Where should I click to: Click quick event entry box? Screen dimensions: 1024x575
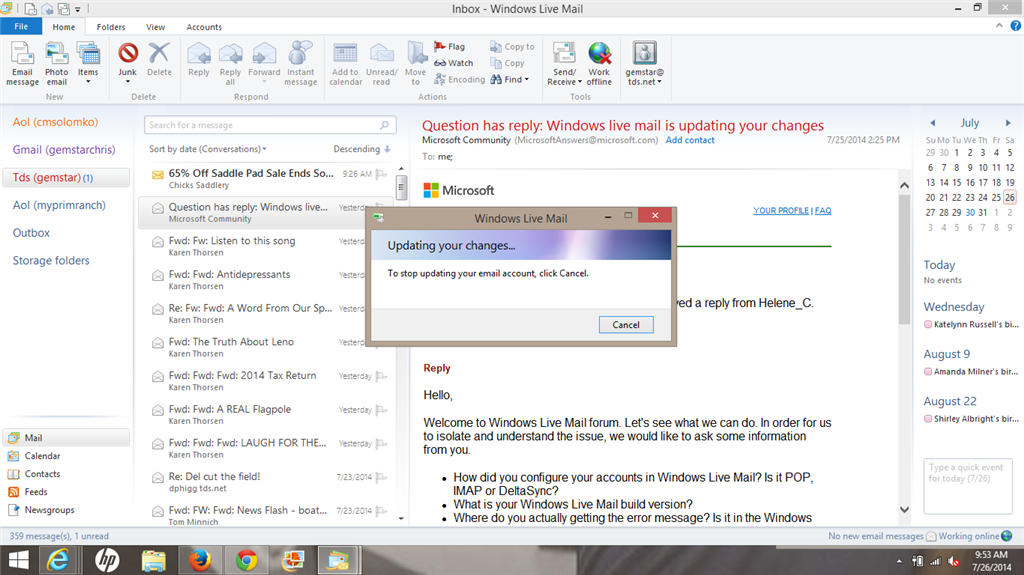tap(967, 485)
